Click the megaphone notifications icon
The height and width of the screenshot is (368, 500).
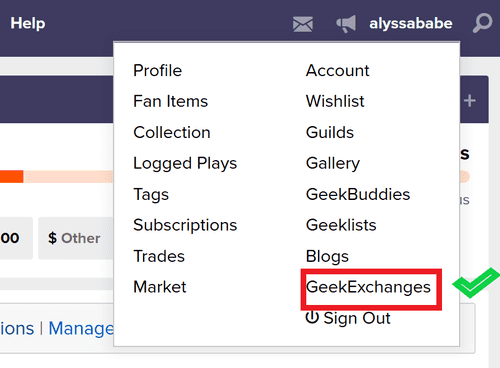346,24
